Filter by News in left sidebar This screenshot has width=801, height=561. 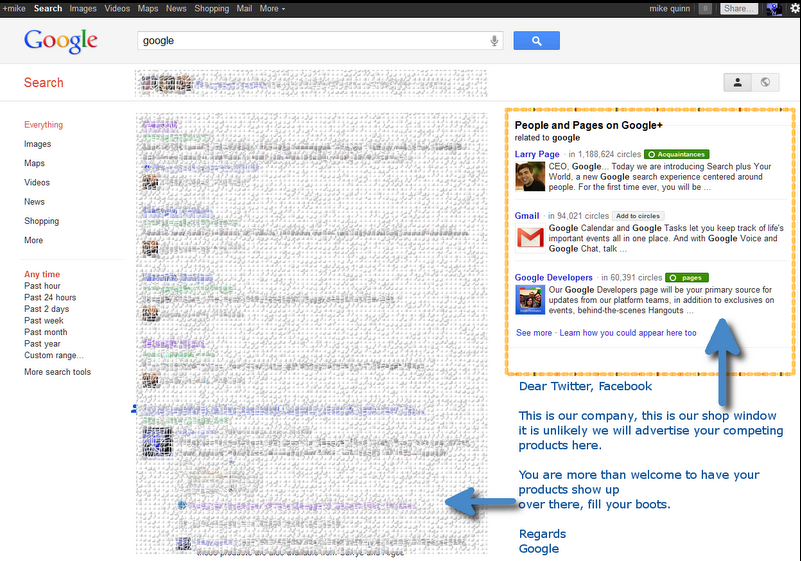point(34,202)
